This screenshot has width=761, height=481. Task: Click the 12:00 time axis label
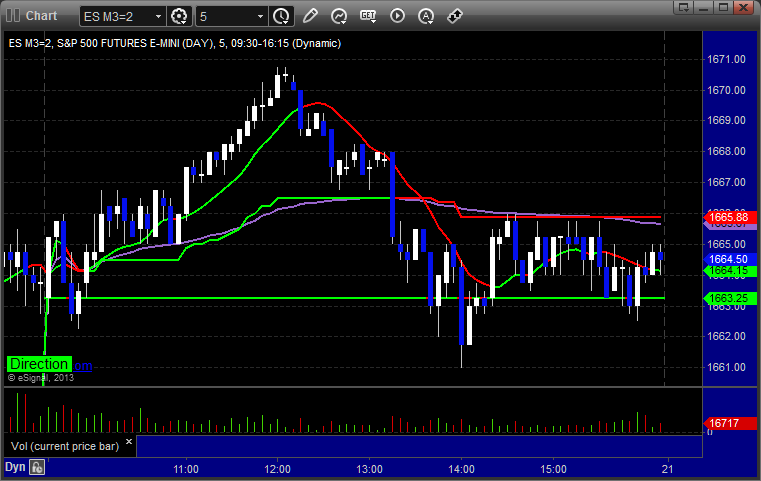[x=278, y=469]
